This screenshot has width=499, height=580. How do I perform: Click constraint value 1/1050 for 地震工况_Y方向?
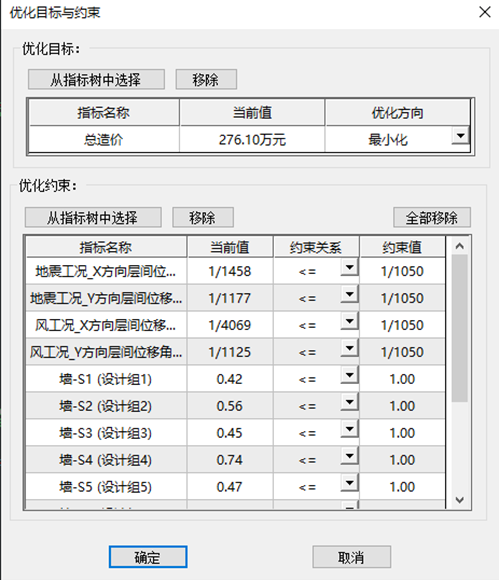click(x=402, y=298)
